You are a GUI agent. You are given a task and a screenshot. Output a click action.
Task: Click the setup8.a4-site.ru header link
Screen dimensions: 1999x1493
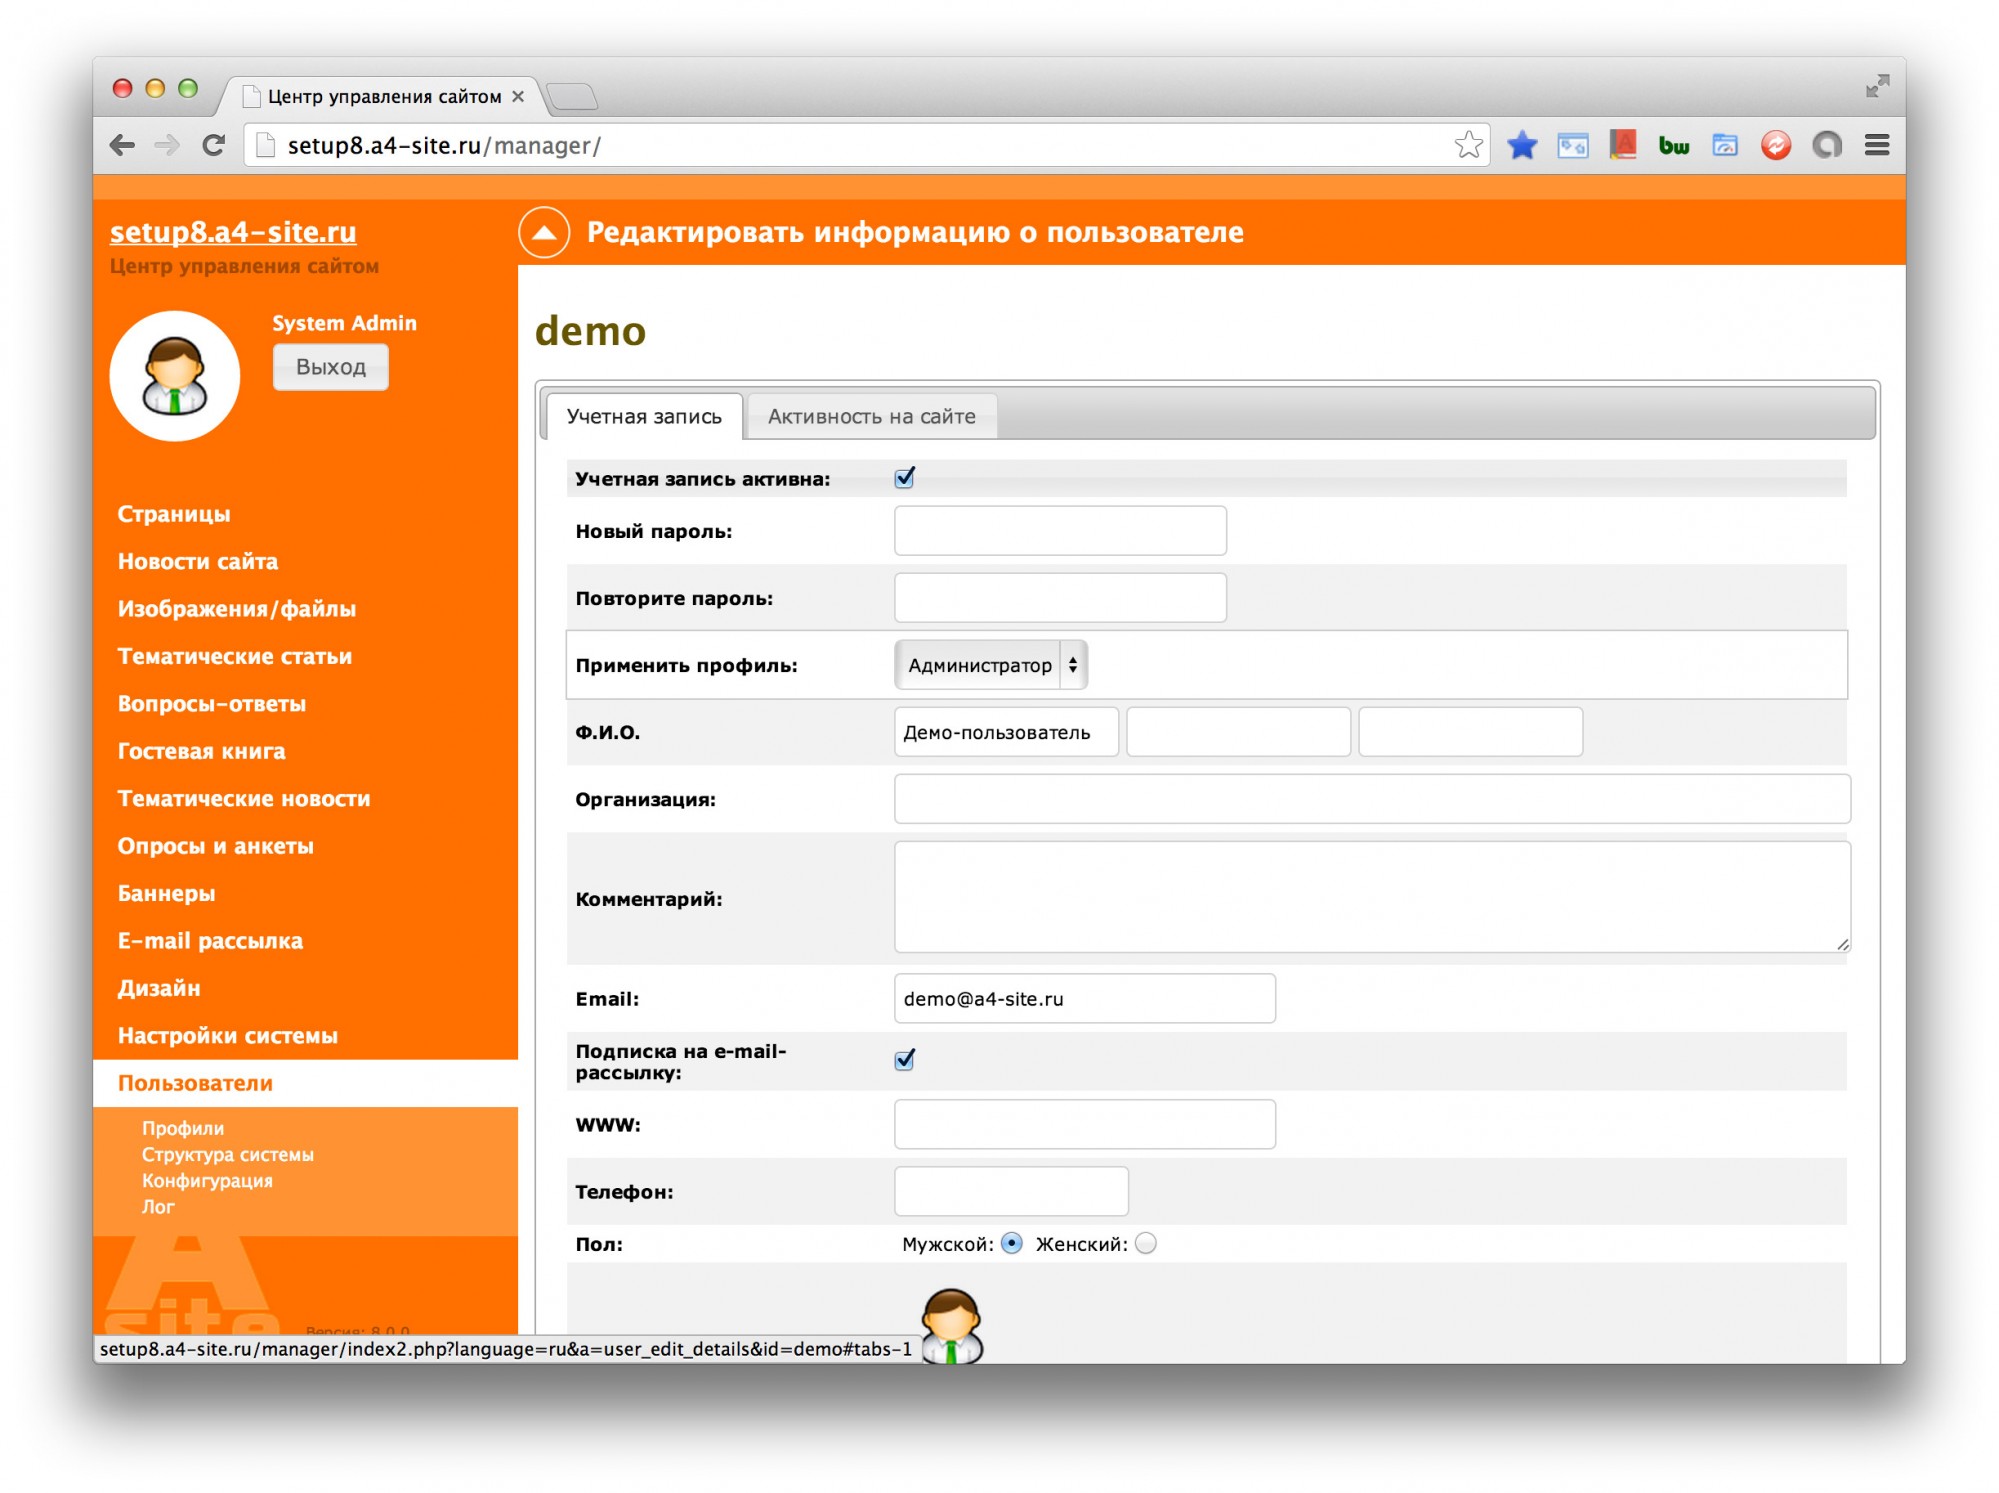pyautogui.click(x=233, y=231)
